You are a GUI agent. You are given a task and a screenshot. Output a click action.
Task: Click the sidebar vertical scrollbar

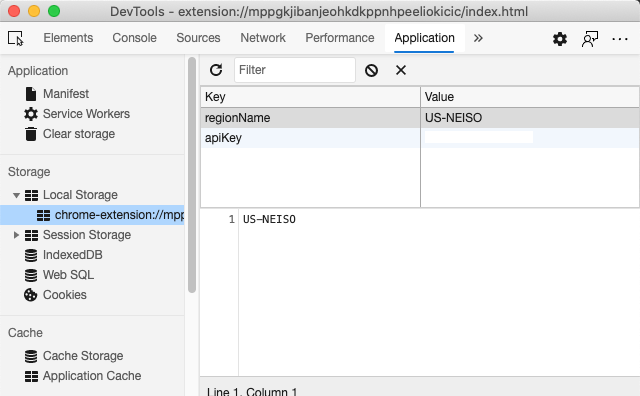click(192, 175)
